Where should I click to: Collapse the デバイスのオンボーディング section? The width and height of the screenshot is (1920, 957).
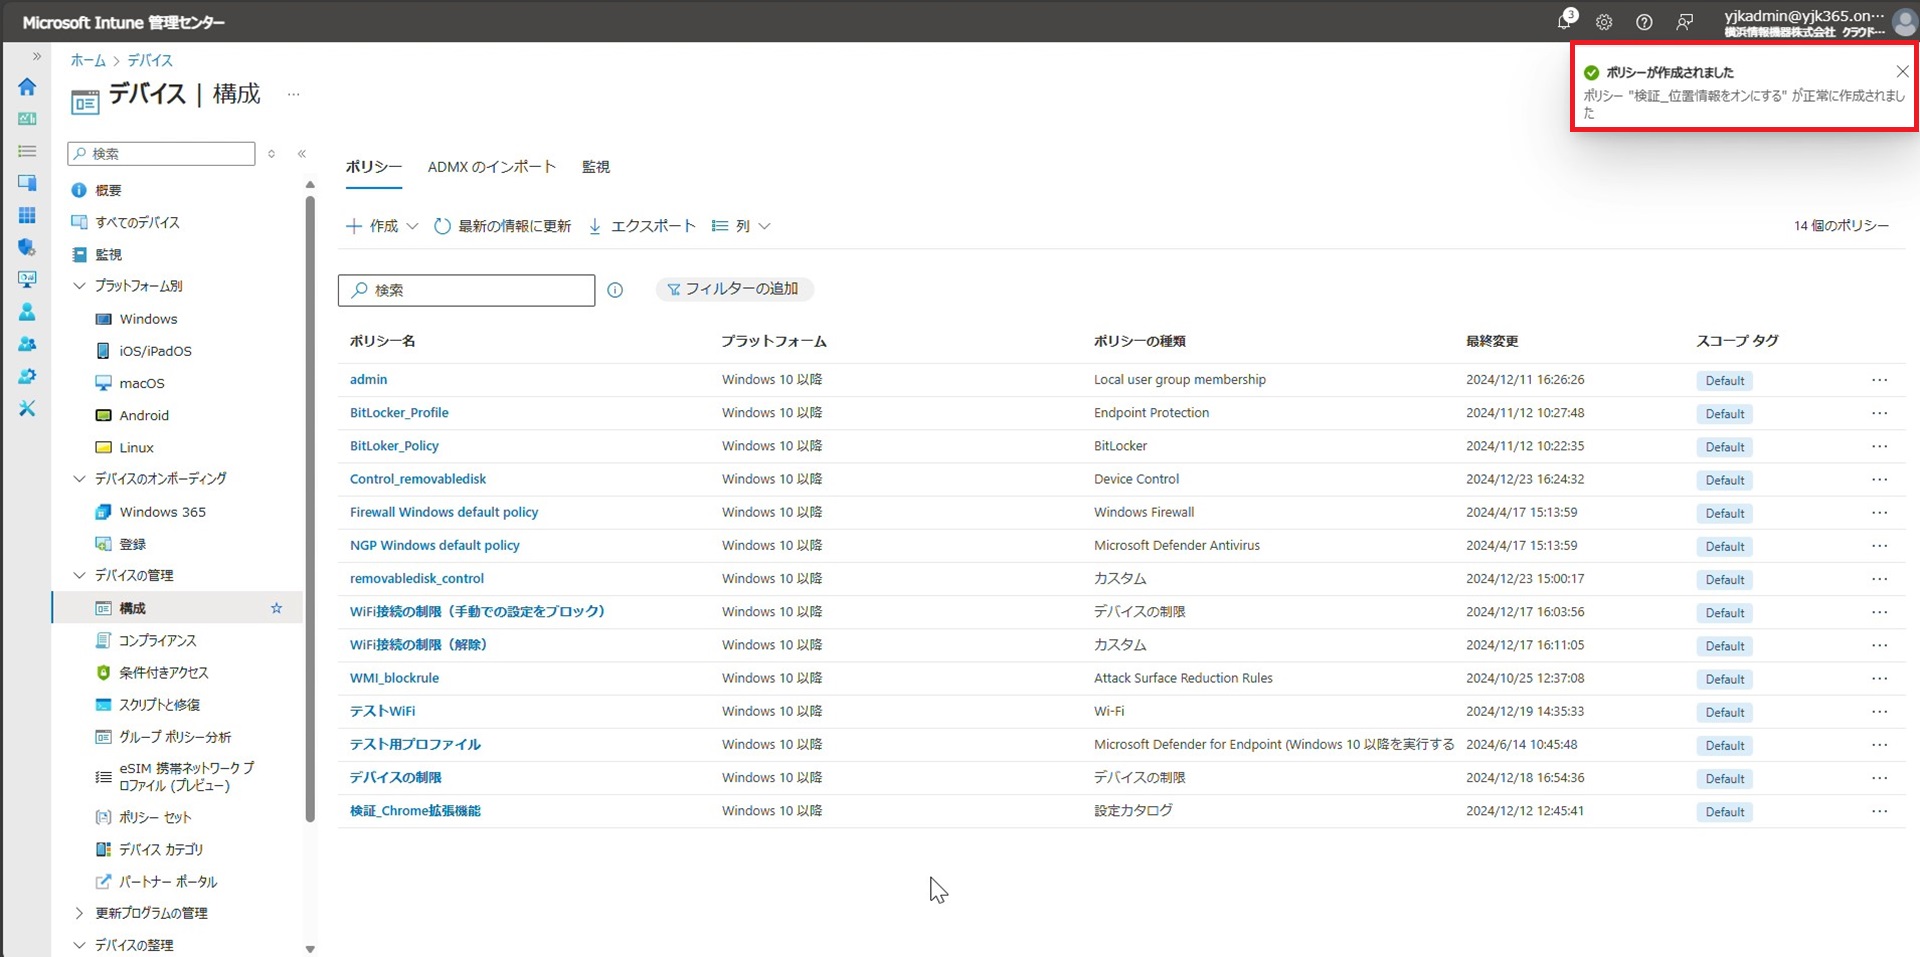(80, 479)
